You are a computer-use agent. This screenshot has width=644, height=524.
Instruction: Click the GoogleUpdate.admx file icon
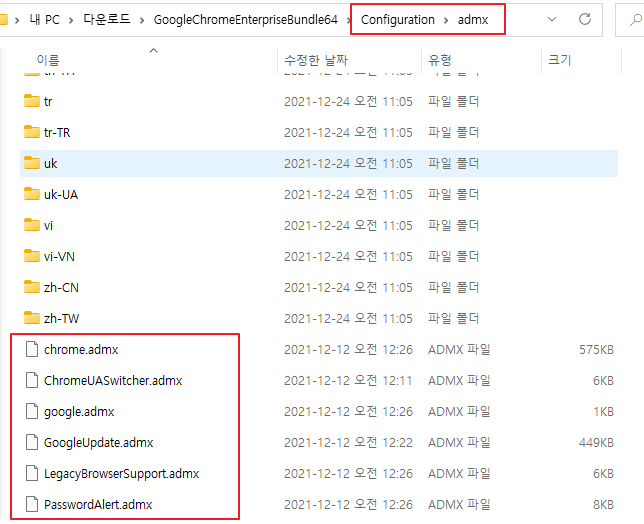(32, 442)
